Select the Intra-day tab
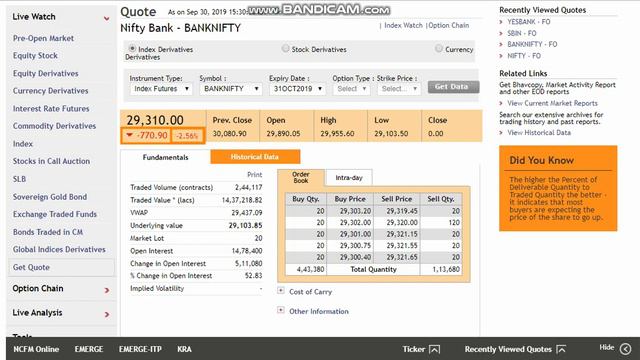The image size is (640, 360). point(349,178)
